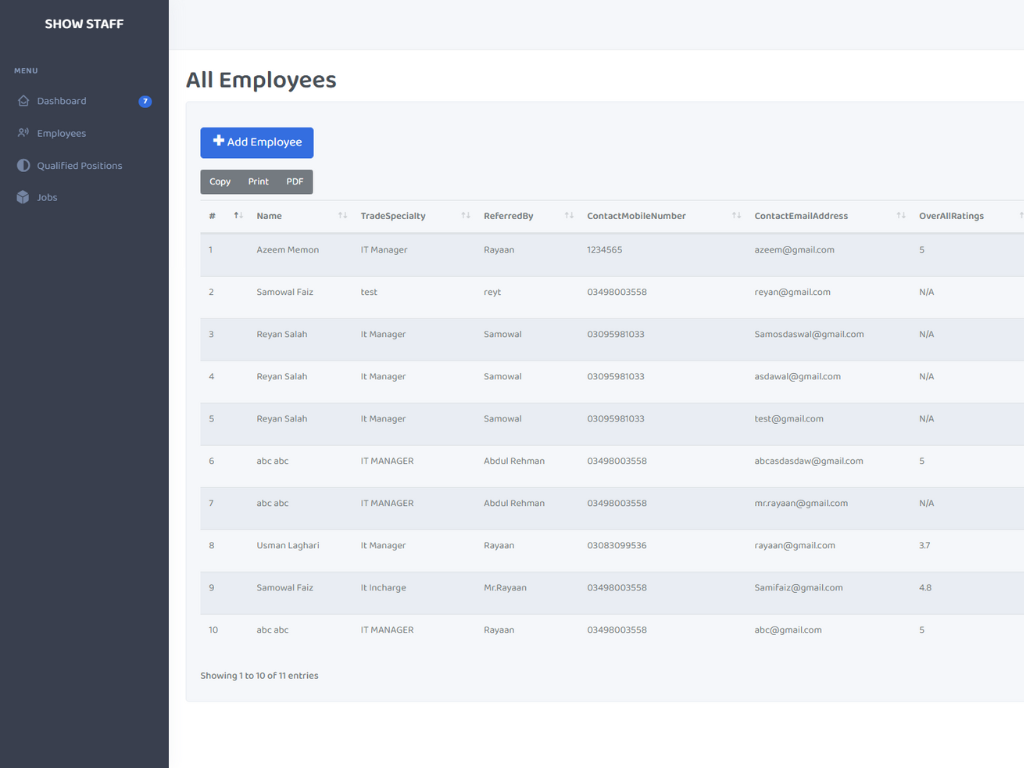The height and width of the screenshot is (768, 1024).
Task: Click the Employees people icon
Action: 23,133
